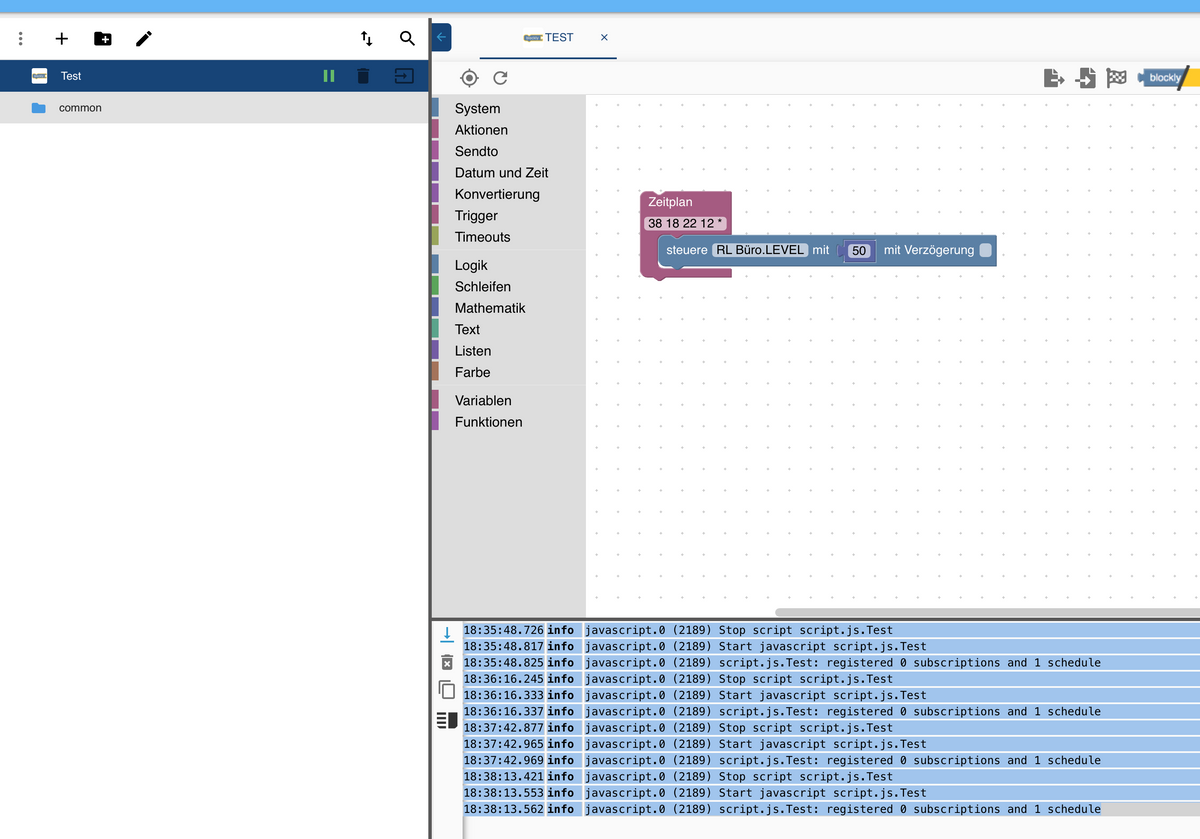Click the export blocks icon
The height and width of the screenshot is (839, 1200).
(1053, 78)
